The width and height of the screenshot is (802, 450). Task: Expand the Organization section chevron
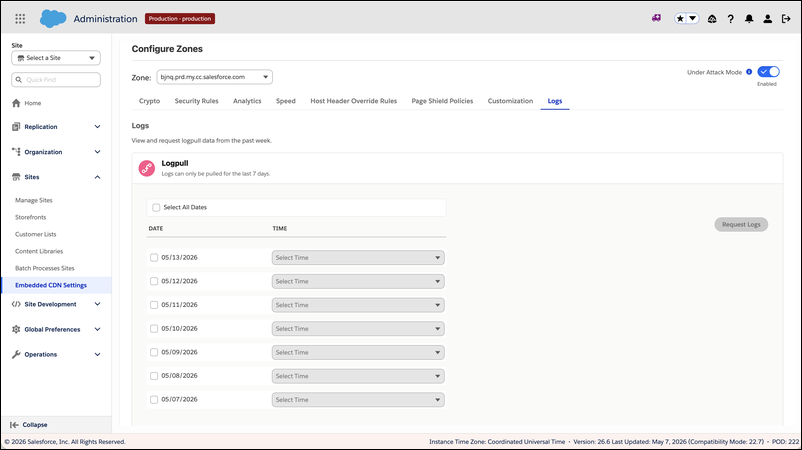pyautogui.click(x=97, y=152)
